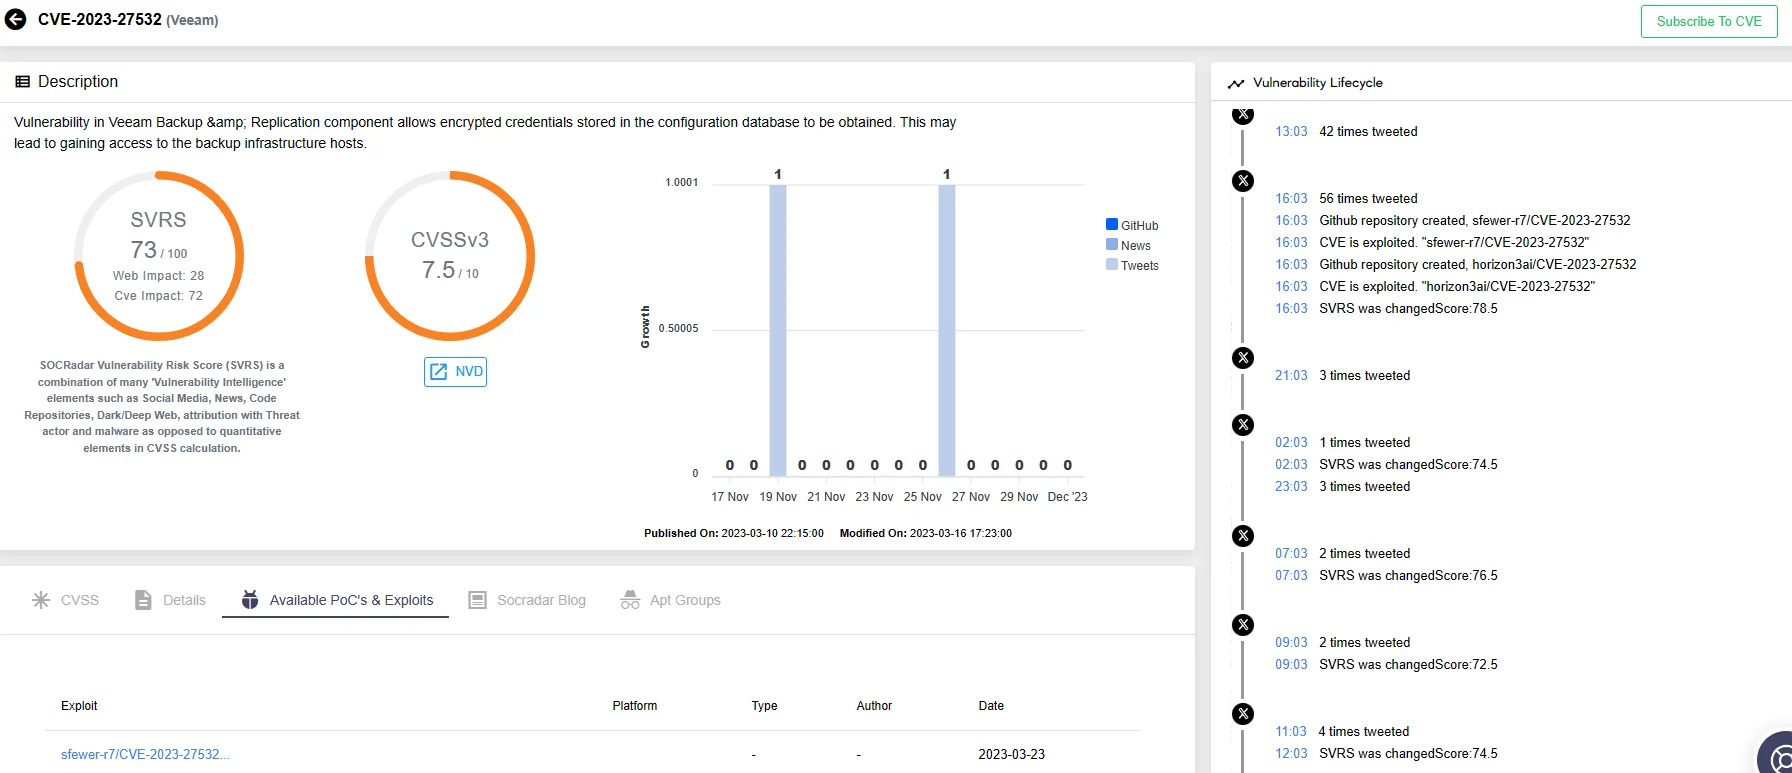Screen dimensions: 1792x773
Task: Click 'Github repository created, sfewer-r7' entry
Action: (1475, 221)
